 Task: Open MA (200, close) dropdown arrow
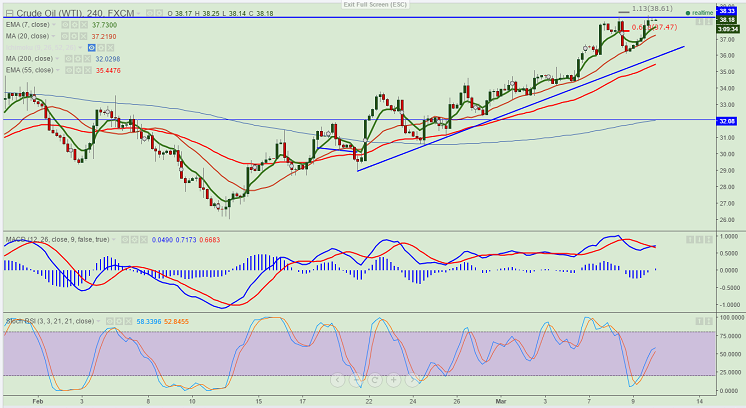pyautogui.click(x=57, y=59)
